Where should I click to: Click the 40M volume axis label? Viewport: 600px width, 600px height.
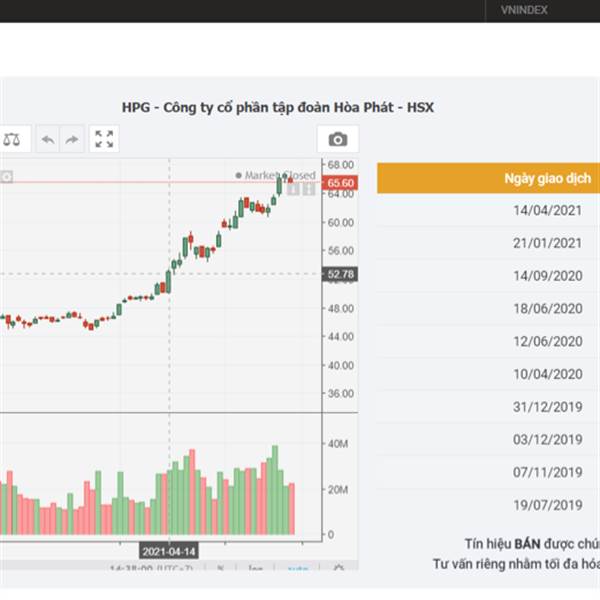pos(338,444)
